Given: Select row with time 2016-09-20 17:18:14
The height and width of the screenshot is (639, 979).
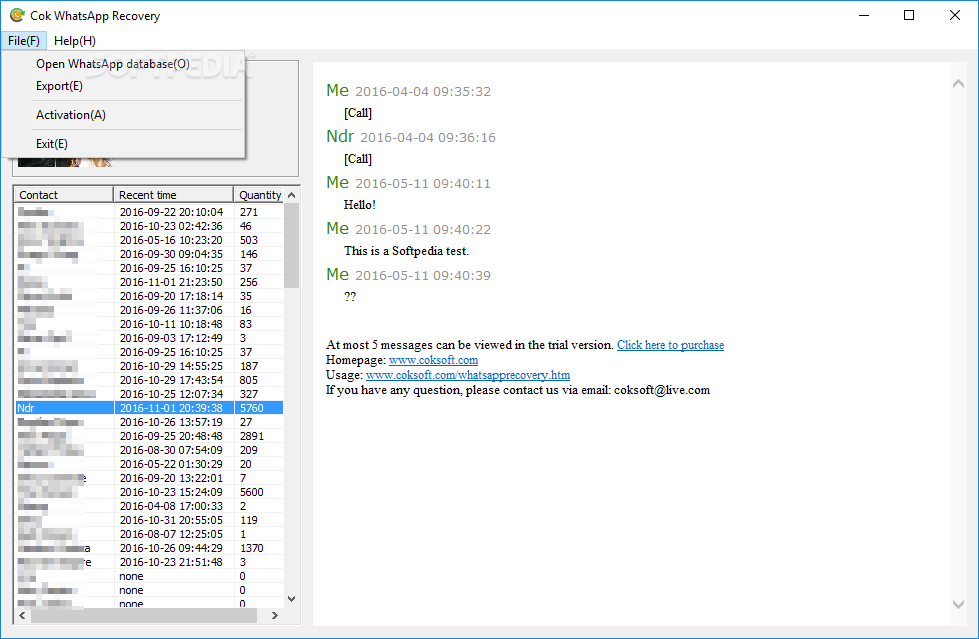Looking at the screenshot, I should coord(149,296).
